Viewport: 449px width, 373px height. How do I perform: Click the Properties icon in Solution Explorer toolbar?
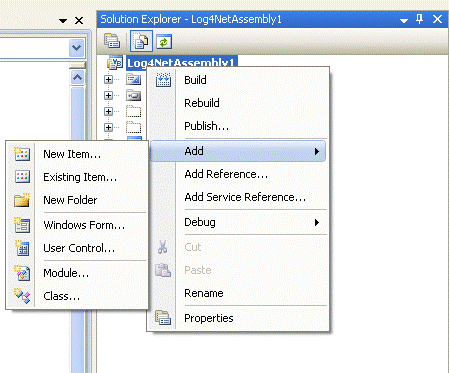pyautogui.click(x=112, y=41)
